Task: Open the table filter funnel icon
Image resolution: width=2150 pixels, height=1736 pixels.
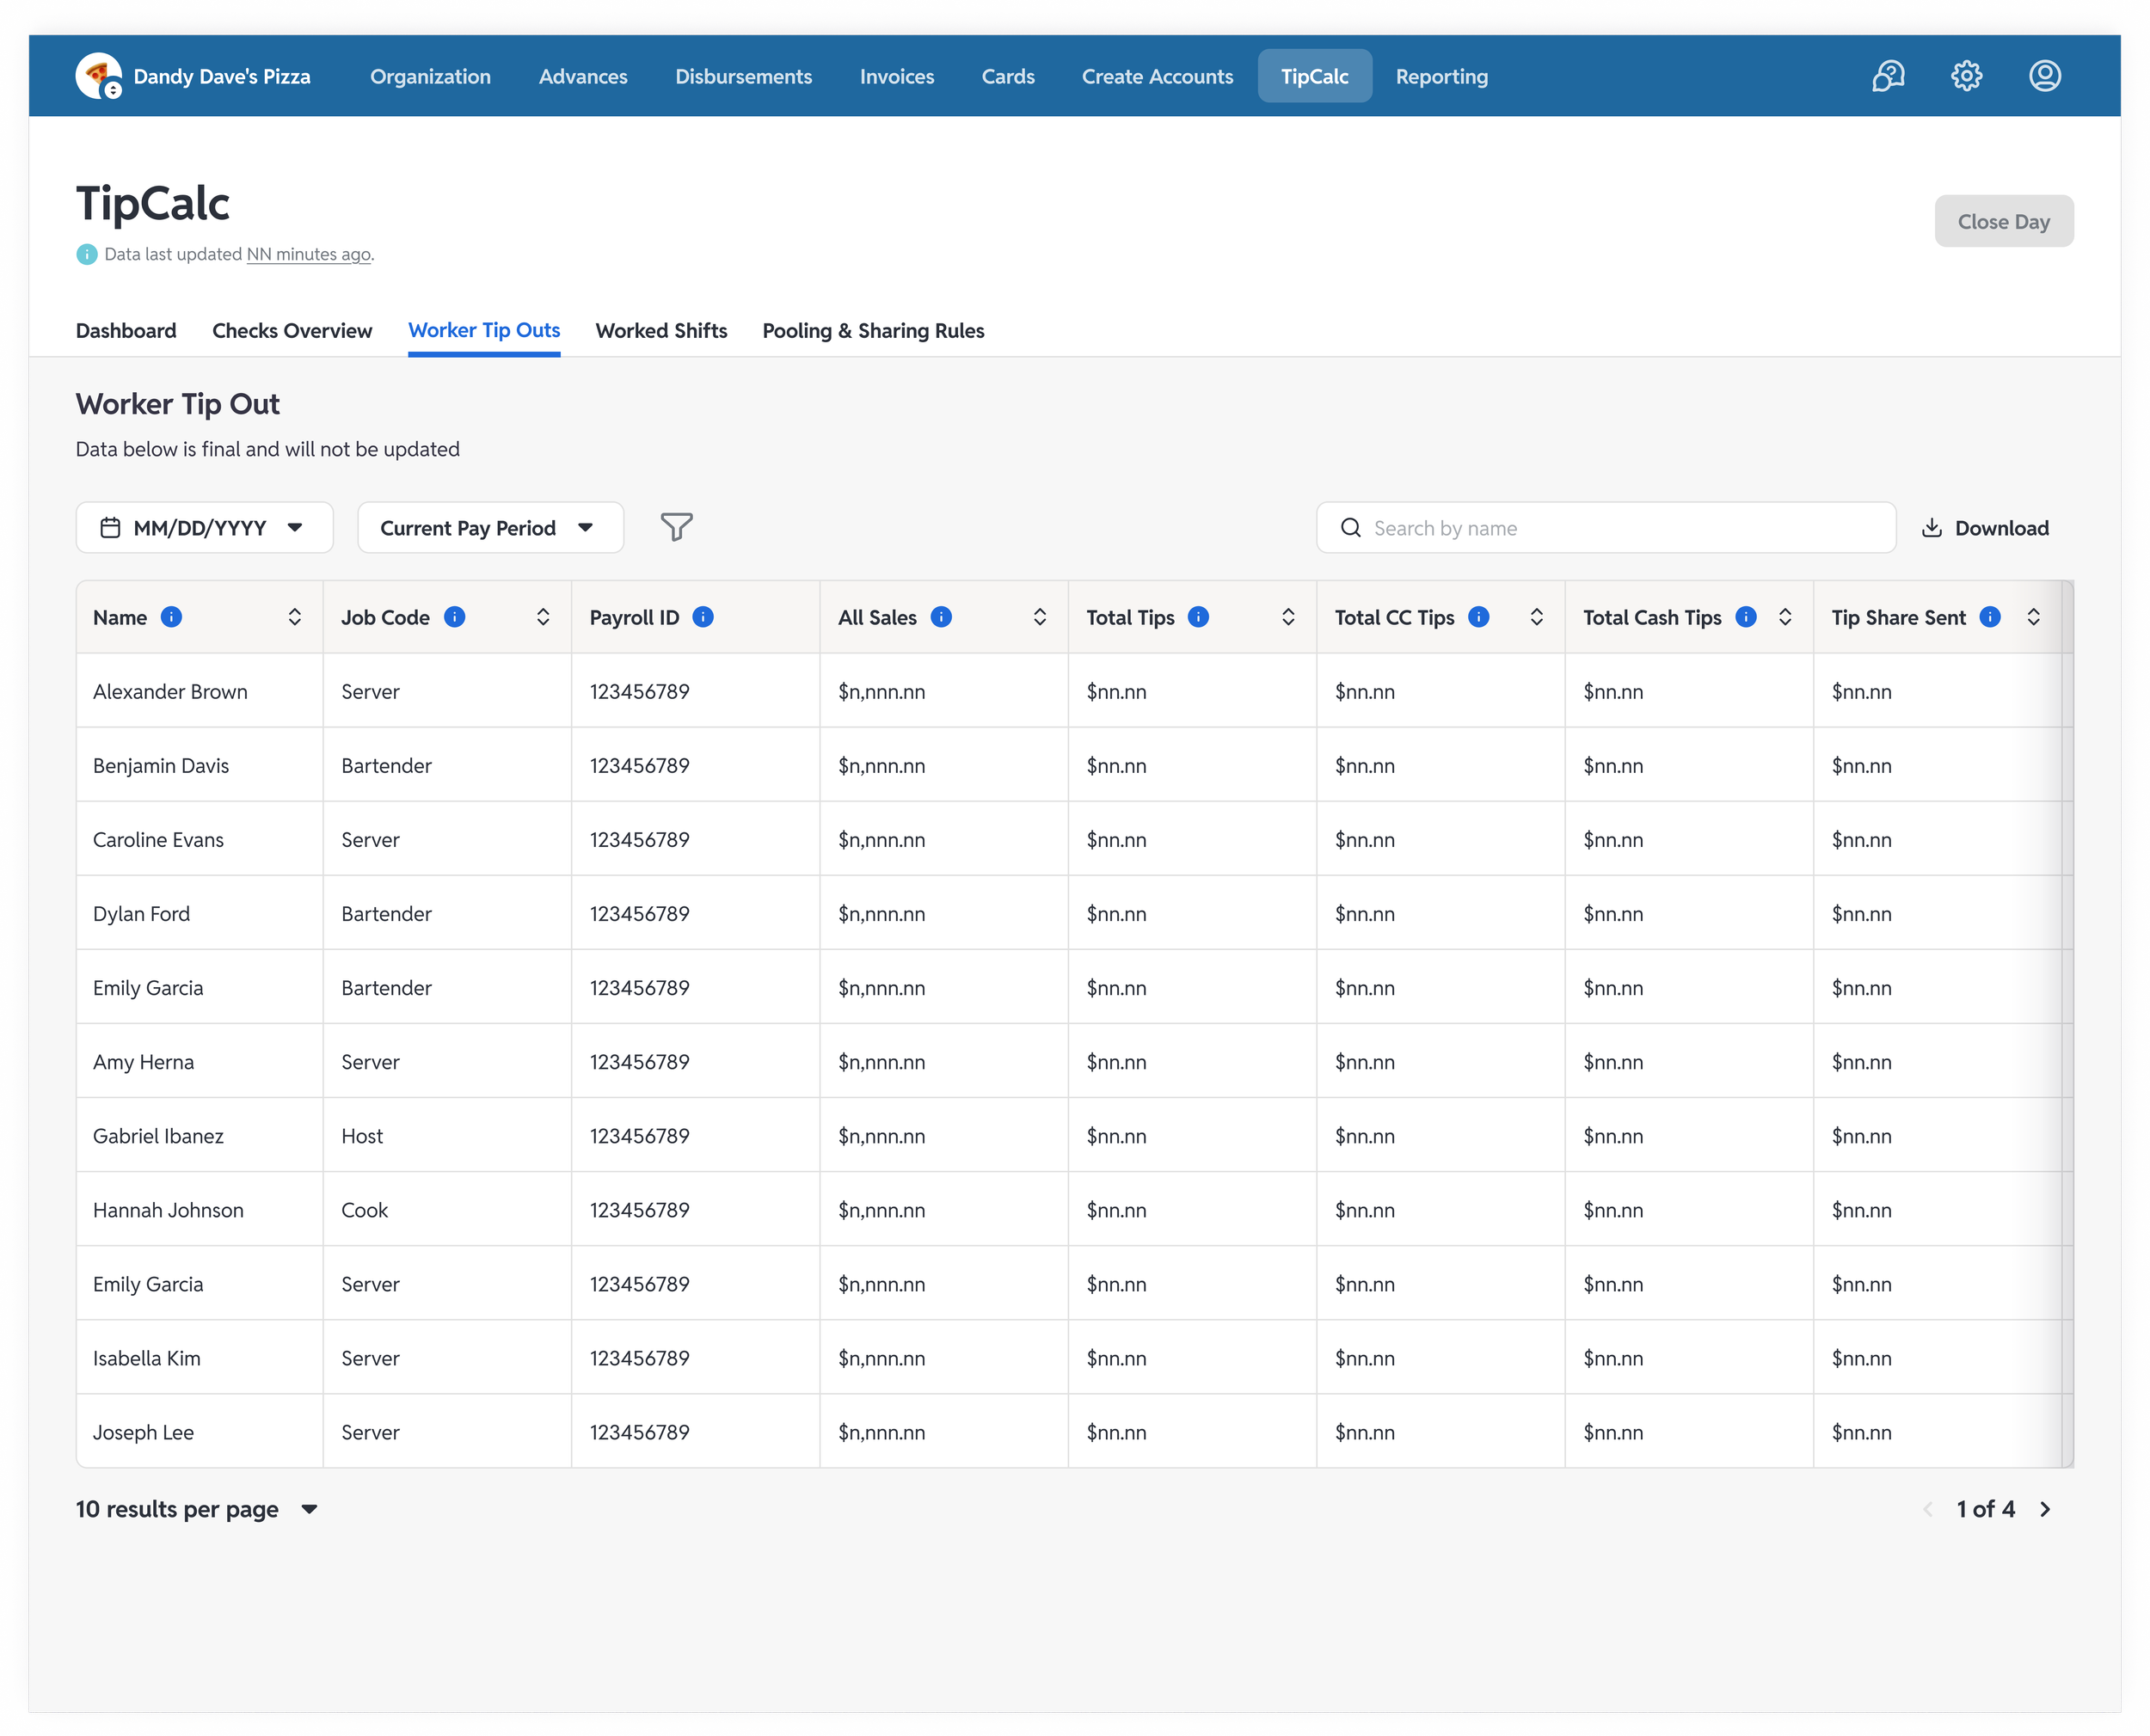Action: (676, 527)
